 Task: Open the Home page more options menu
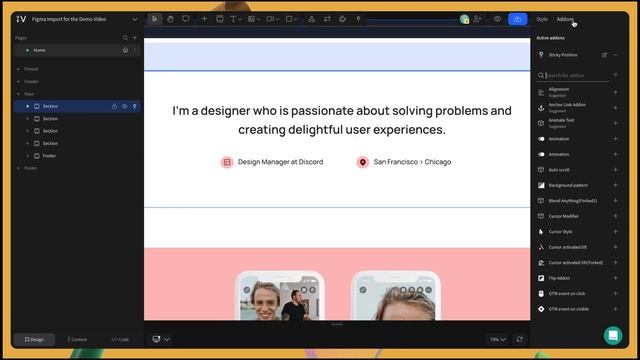coord(135,50)
